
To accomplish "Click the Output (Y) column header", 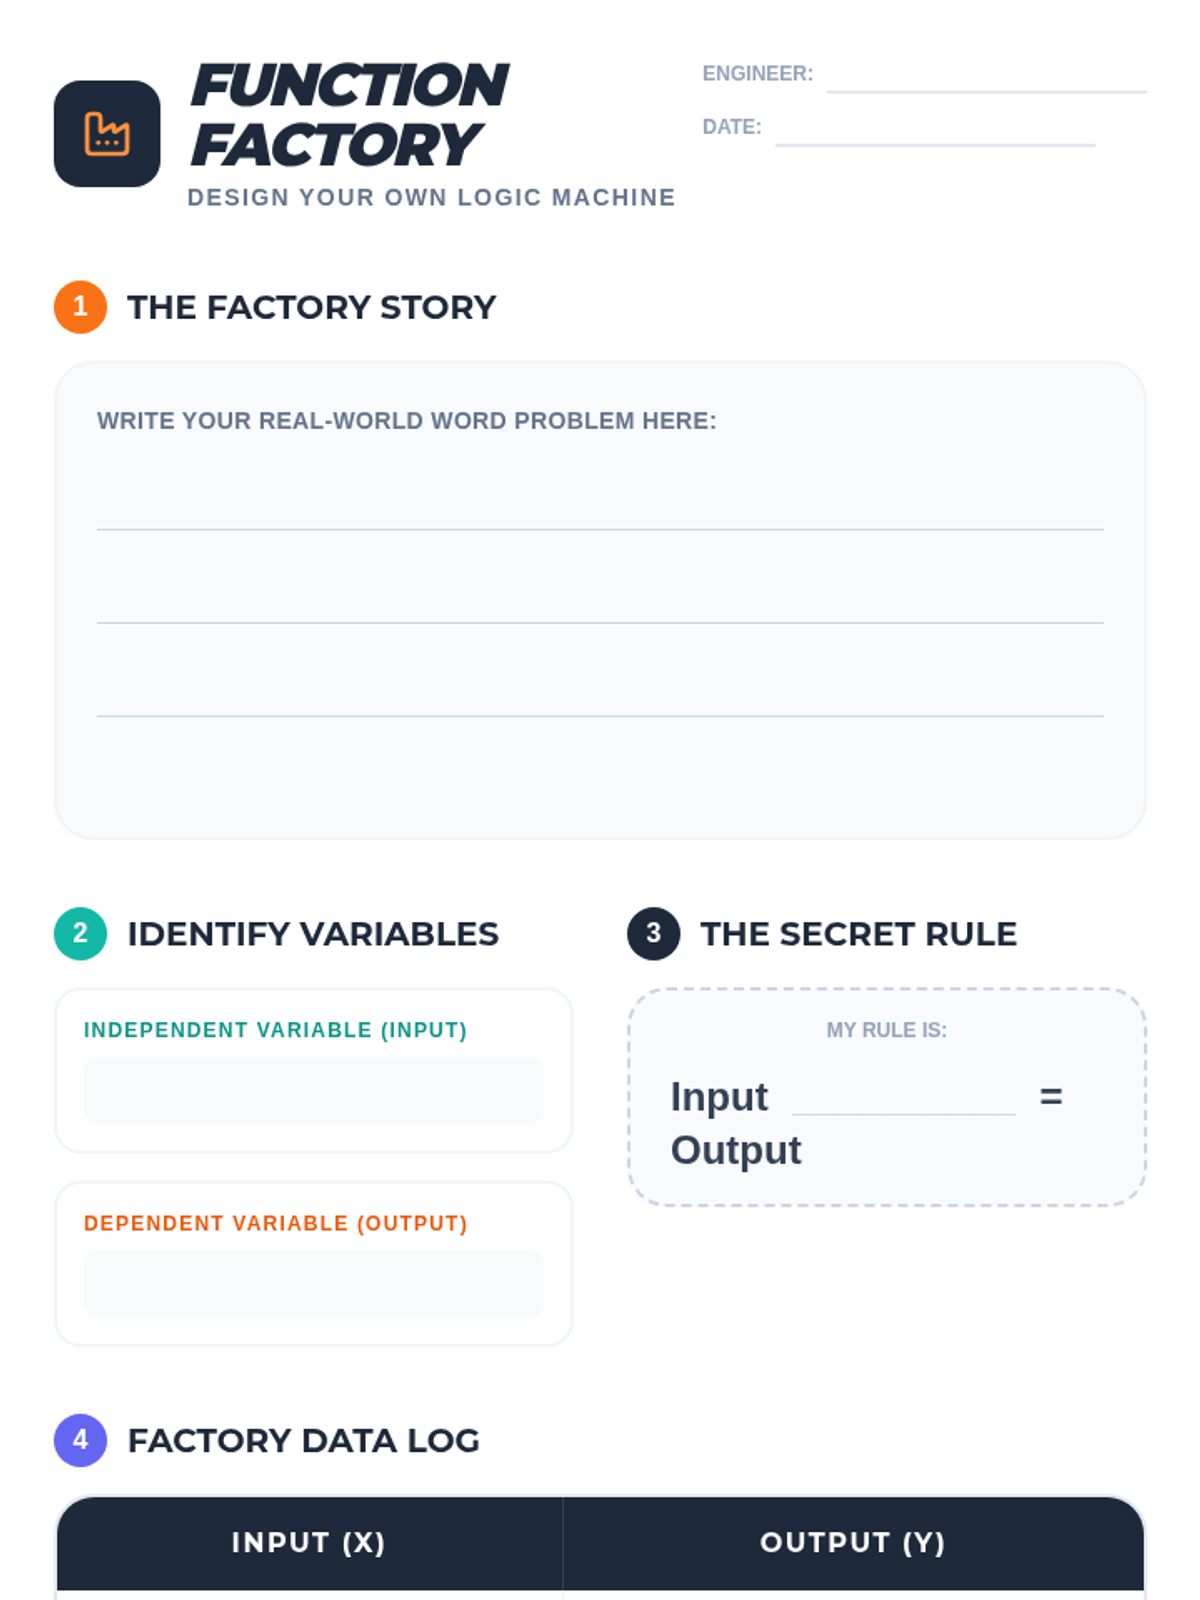I will tap(852, 1543).
